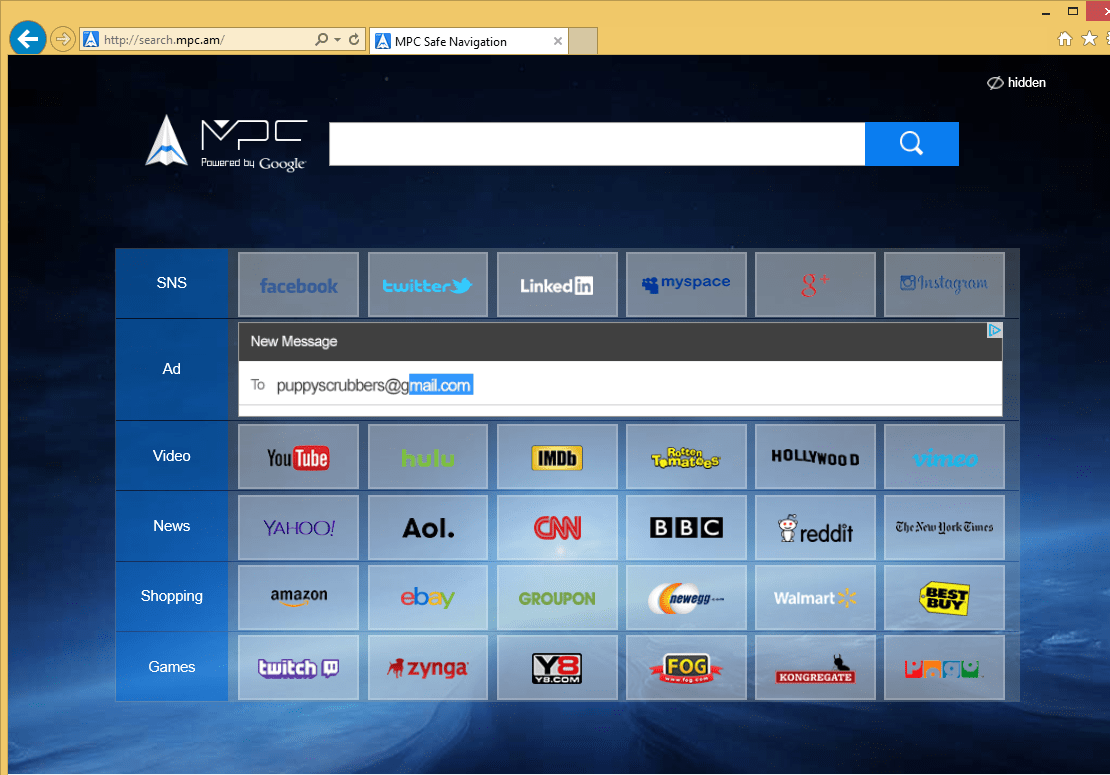Open the Instagram tile
The width and height of the screenshot is (1110, 775).
tap(944, 285)
